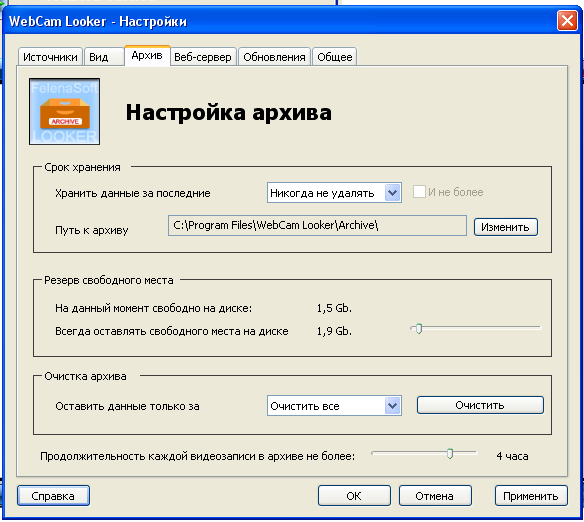Apply changes with the Применить button
584x522 pixels.
click(531, 496)
